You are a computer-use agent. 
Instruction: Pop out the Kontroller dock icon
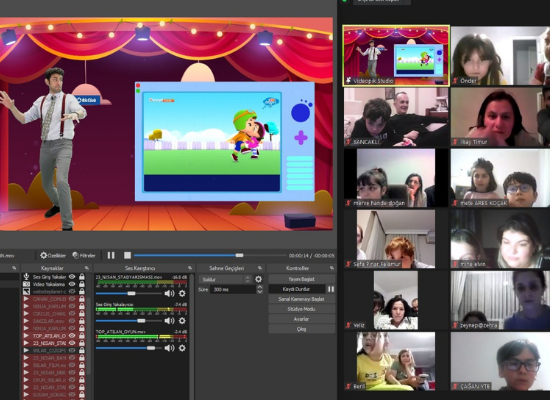pyautogui.click(x=331, y=268)
